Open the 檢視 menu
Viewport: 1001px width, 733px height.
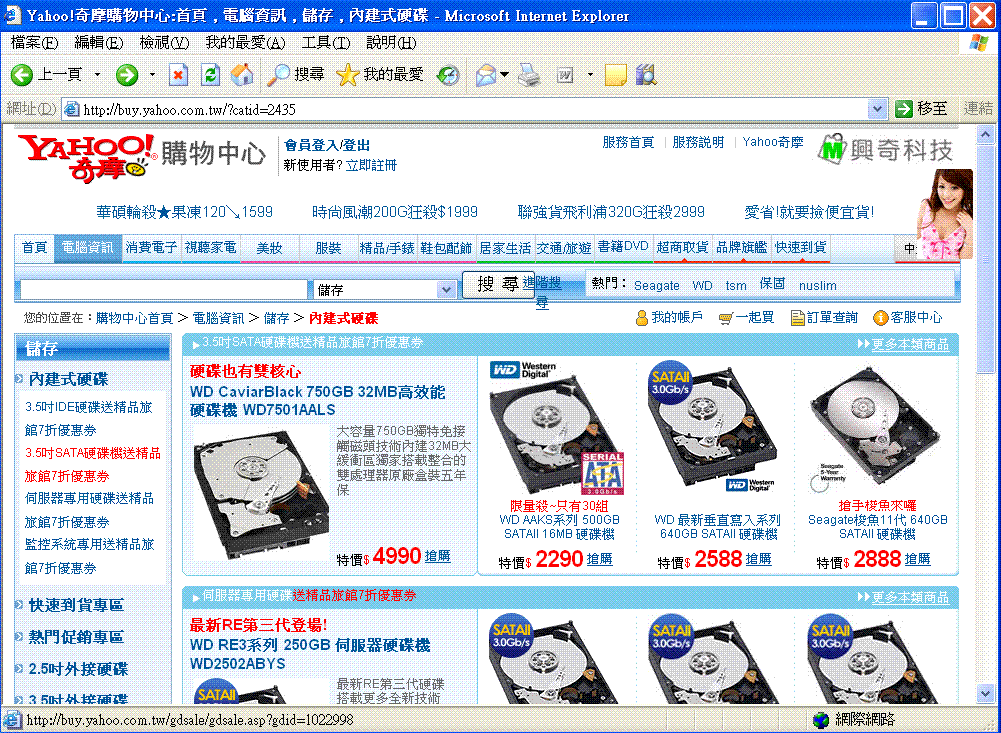click(x=163, y=43)
